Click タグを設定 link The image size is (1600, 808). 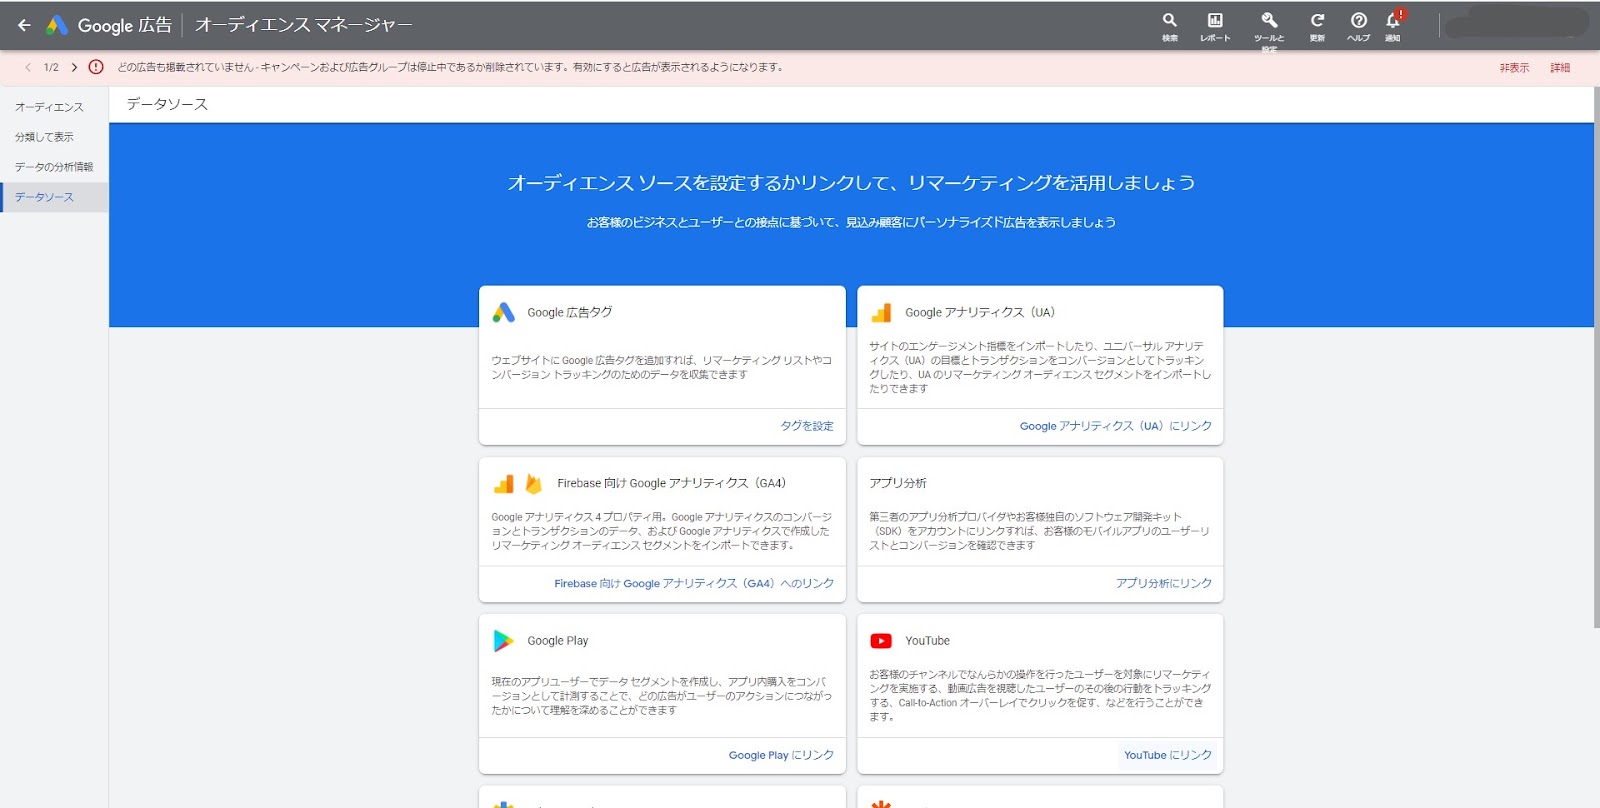(807, 426)
